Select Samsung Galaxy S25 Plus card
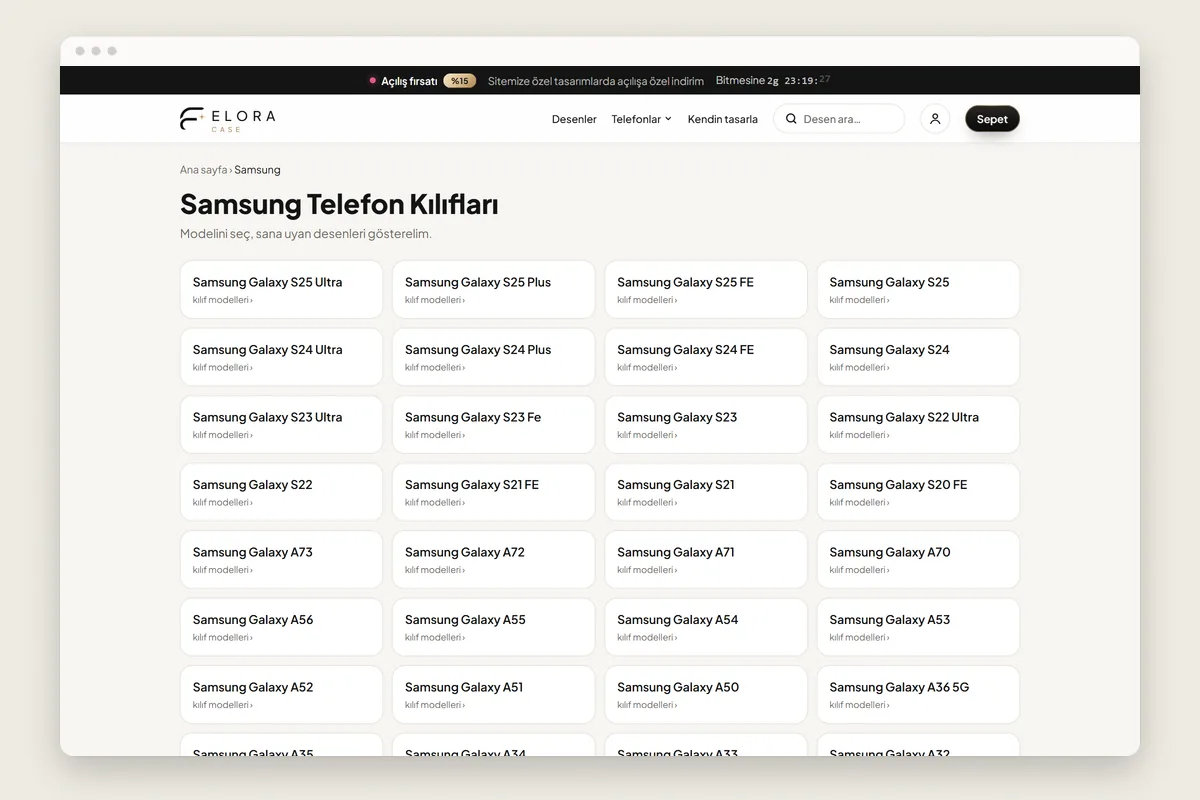The height and width of the screenshot is (800, 1200). (x=494, y=290)
